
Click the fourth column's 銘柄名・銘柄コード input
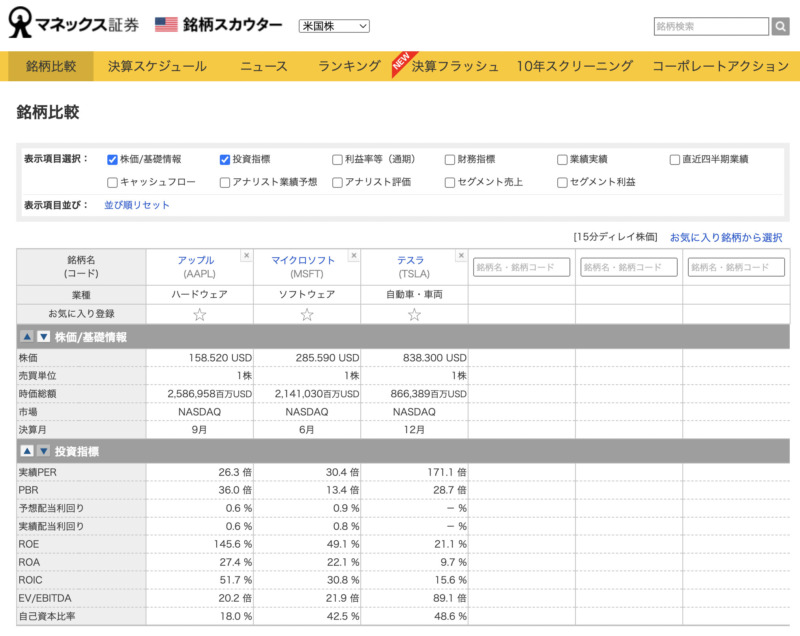pos(521,267)
